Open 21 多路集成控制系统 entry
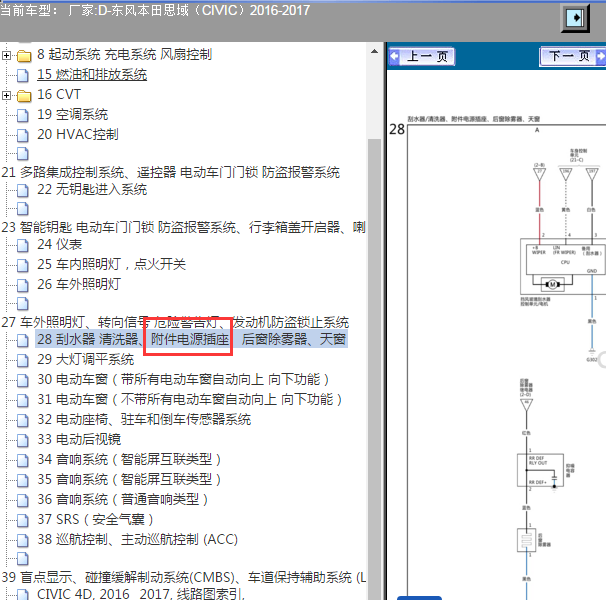 coord(170,172)
